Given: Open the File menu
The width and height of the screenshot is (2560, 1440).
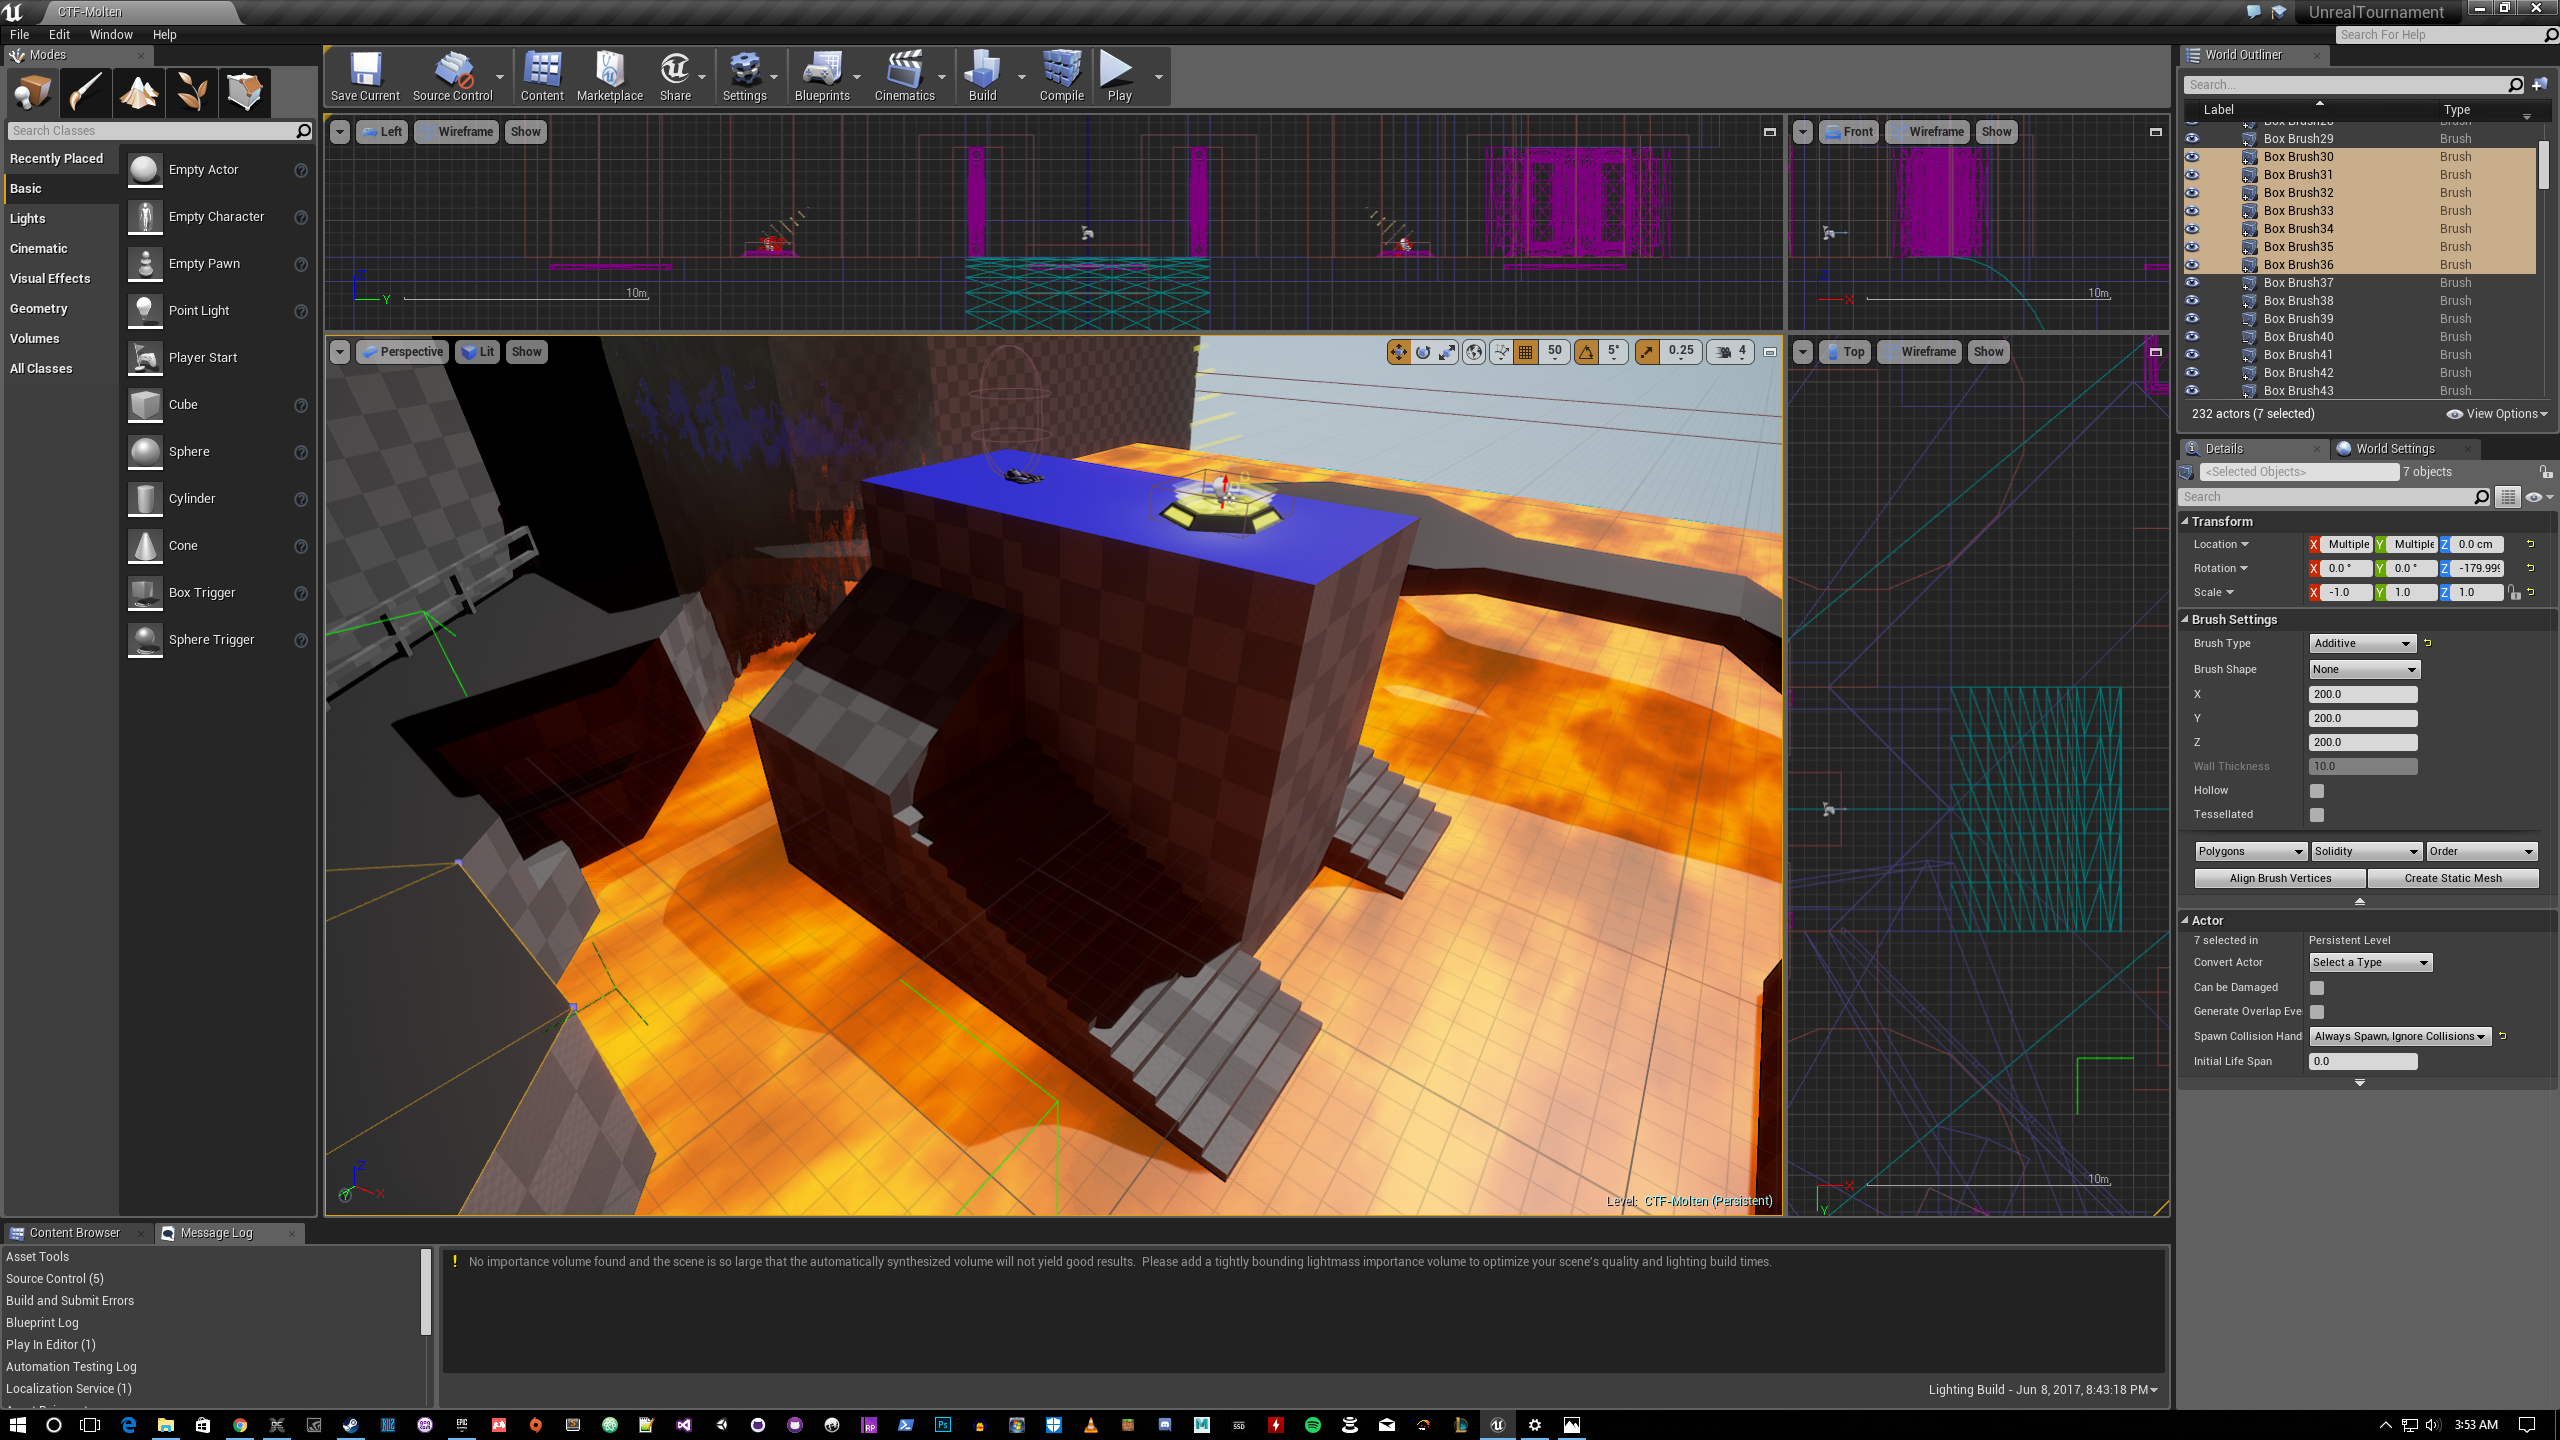Looking at the screenshot, I should pyautogui.click(x=19, y=34).
